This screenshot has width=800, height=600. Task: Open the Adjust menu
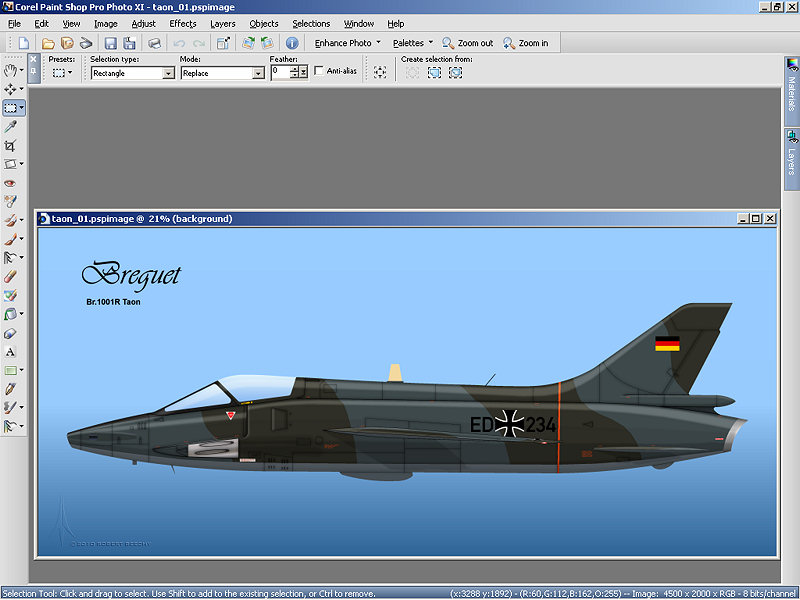pyautogui.click(x=143, y=23)
